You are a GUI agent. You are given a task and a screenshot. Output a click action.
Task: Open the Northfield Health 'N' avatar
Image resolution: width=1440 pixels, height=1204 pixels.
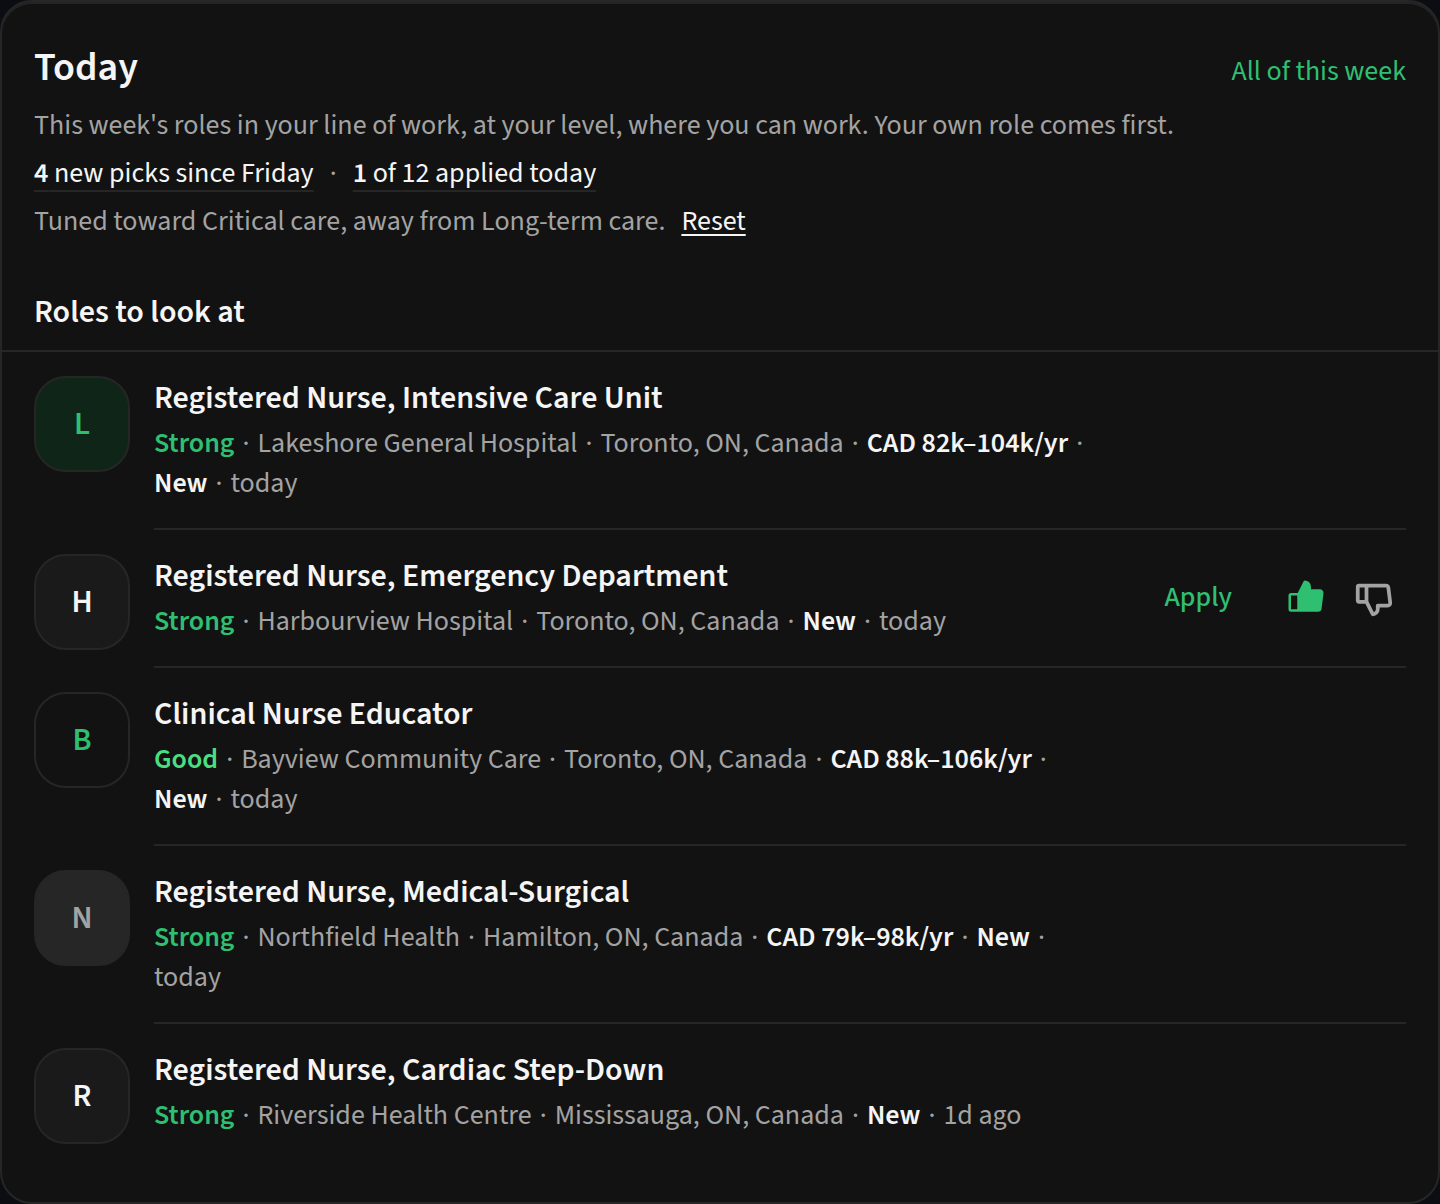tap(82, 918)
